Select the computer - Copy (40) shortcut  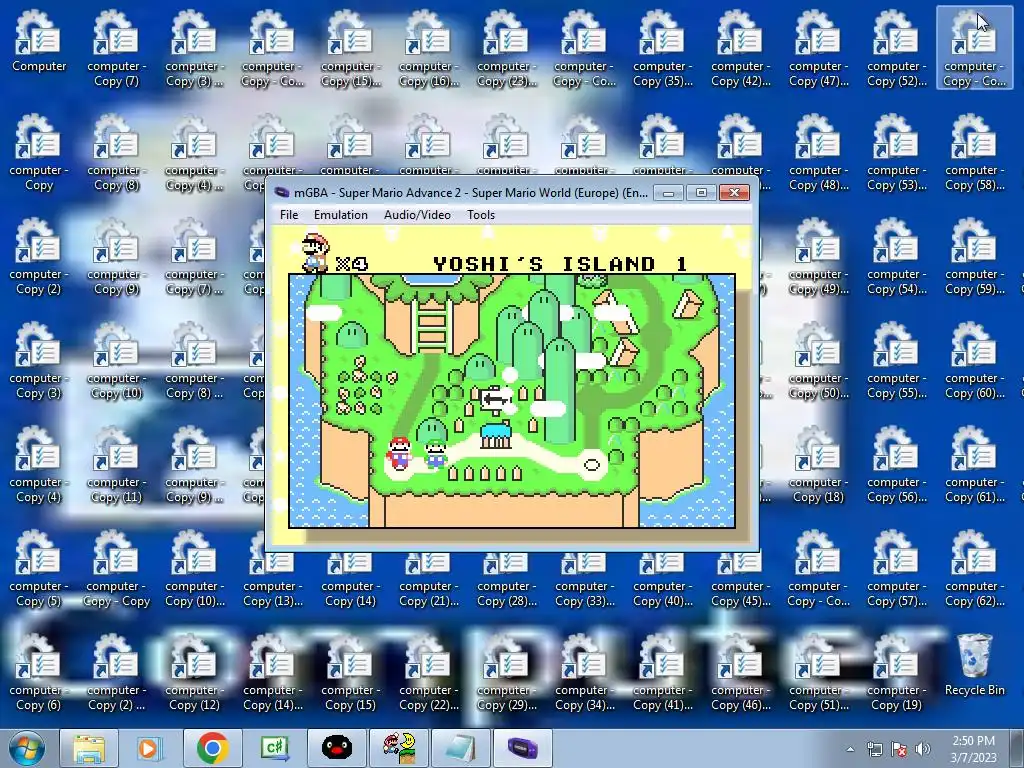[662, 580]
